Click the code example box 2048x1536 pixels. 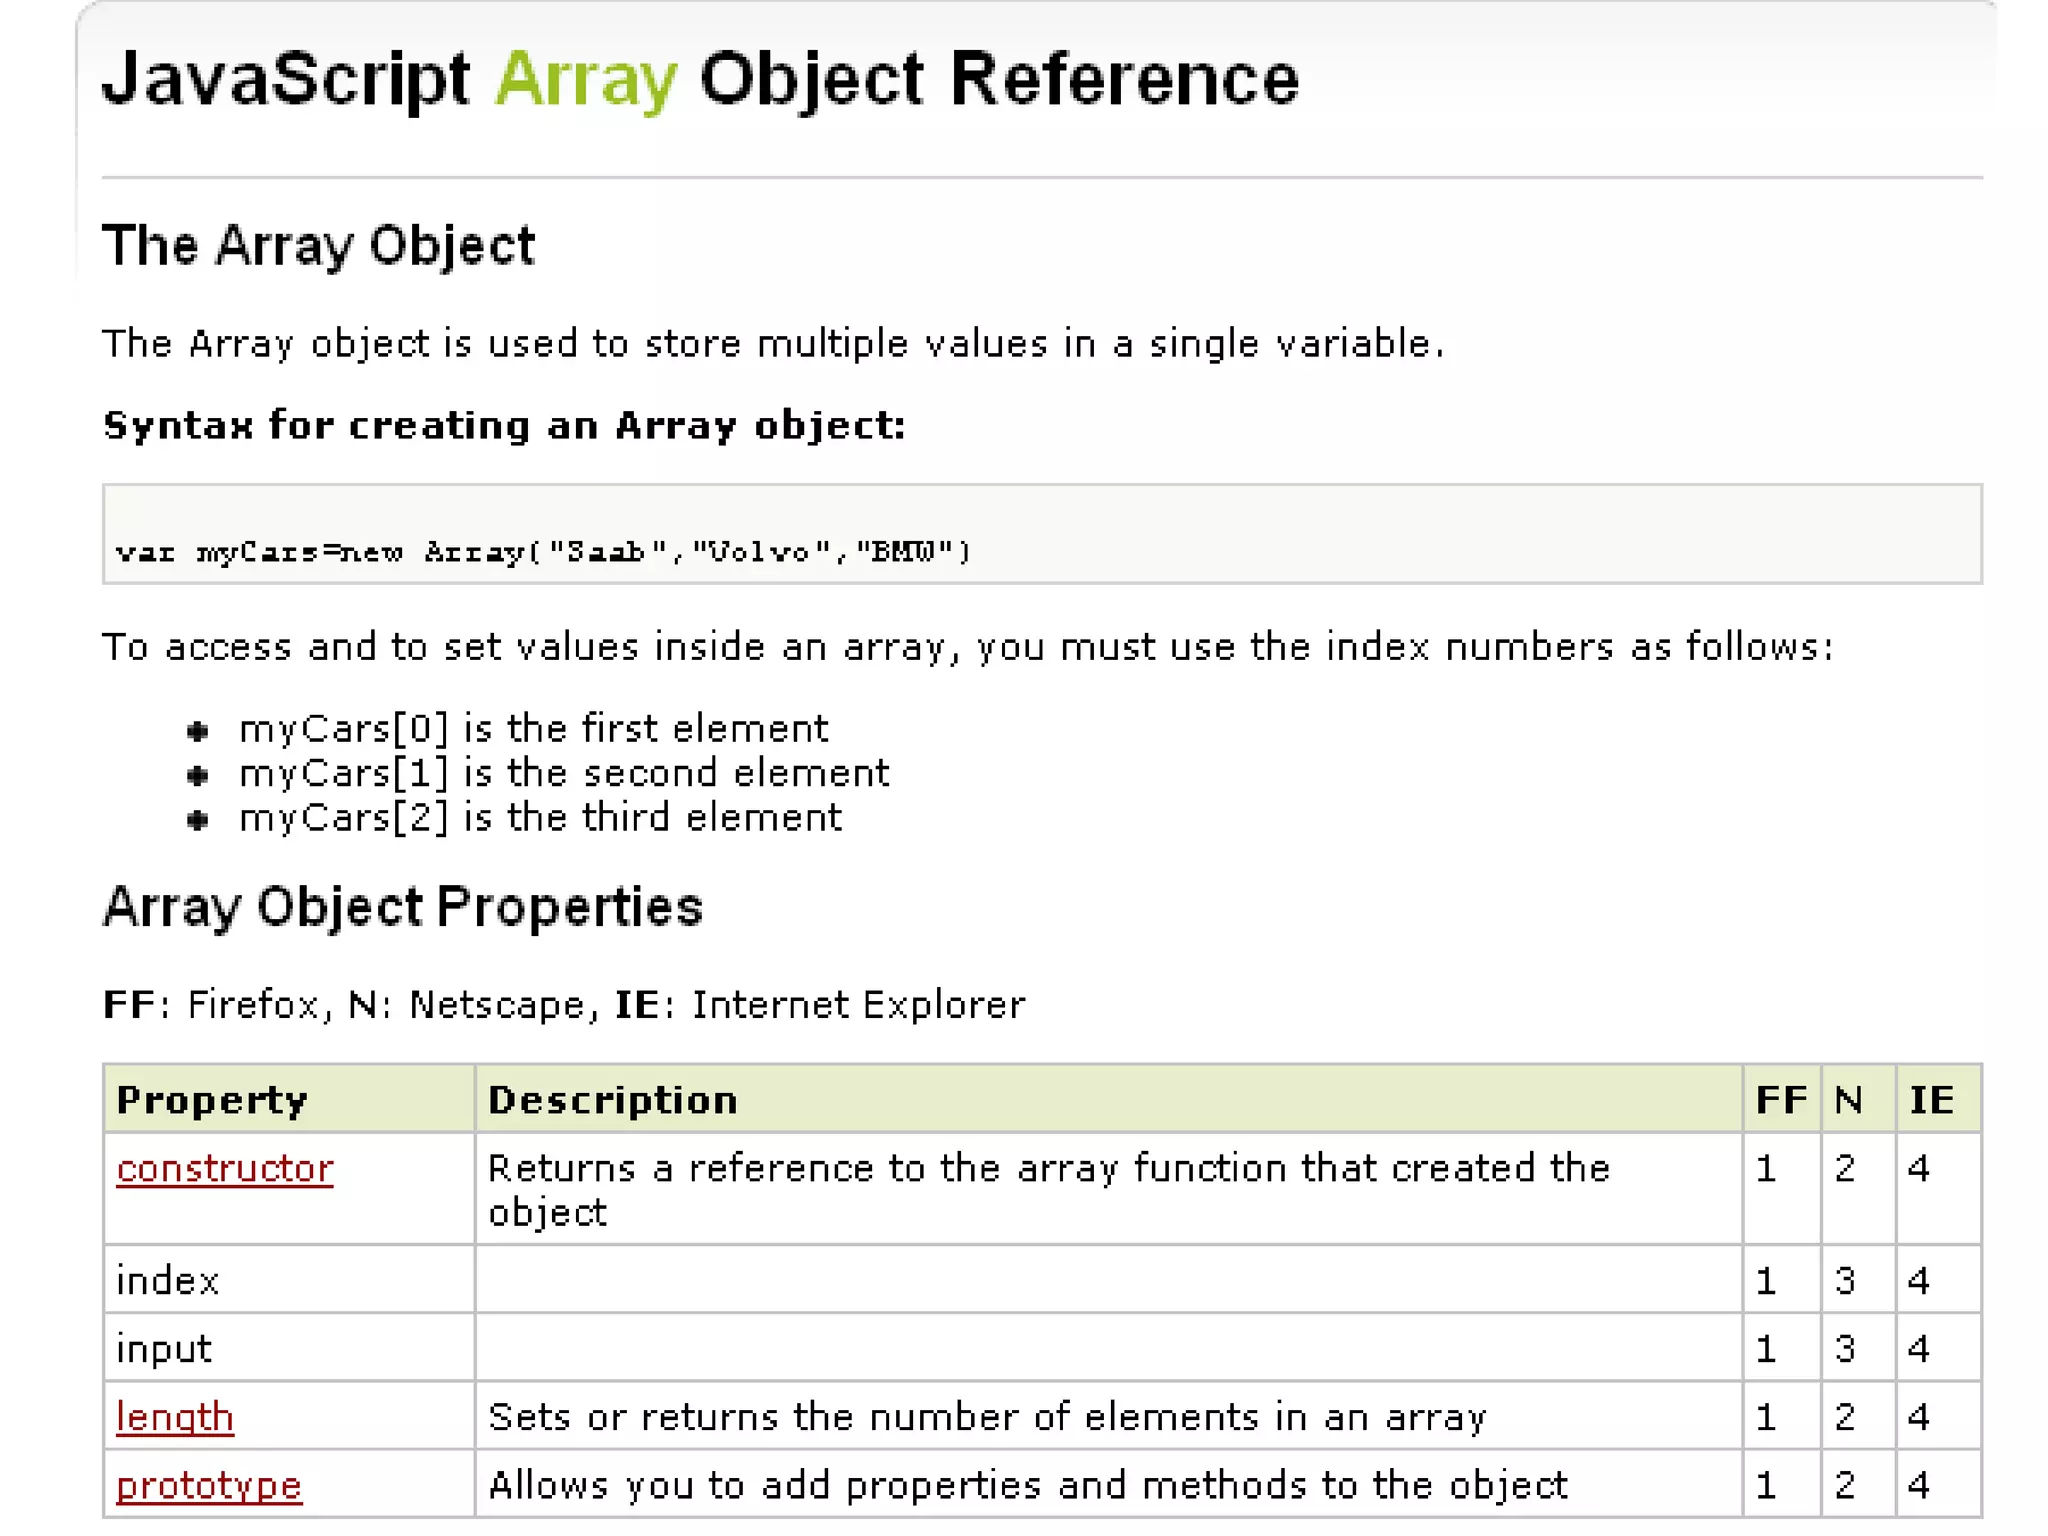1040,534
